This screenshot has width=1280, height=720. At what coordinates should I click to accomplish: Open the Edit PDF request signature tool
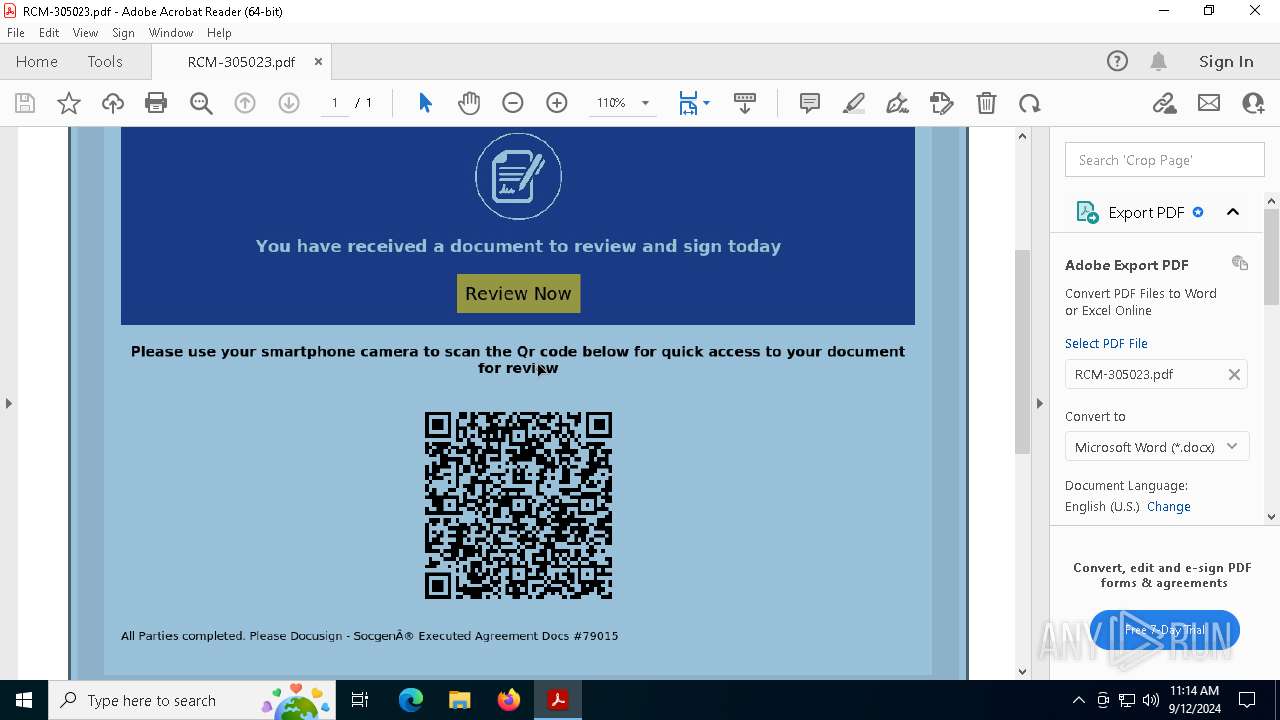(942, 103)
